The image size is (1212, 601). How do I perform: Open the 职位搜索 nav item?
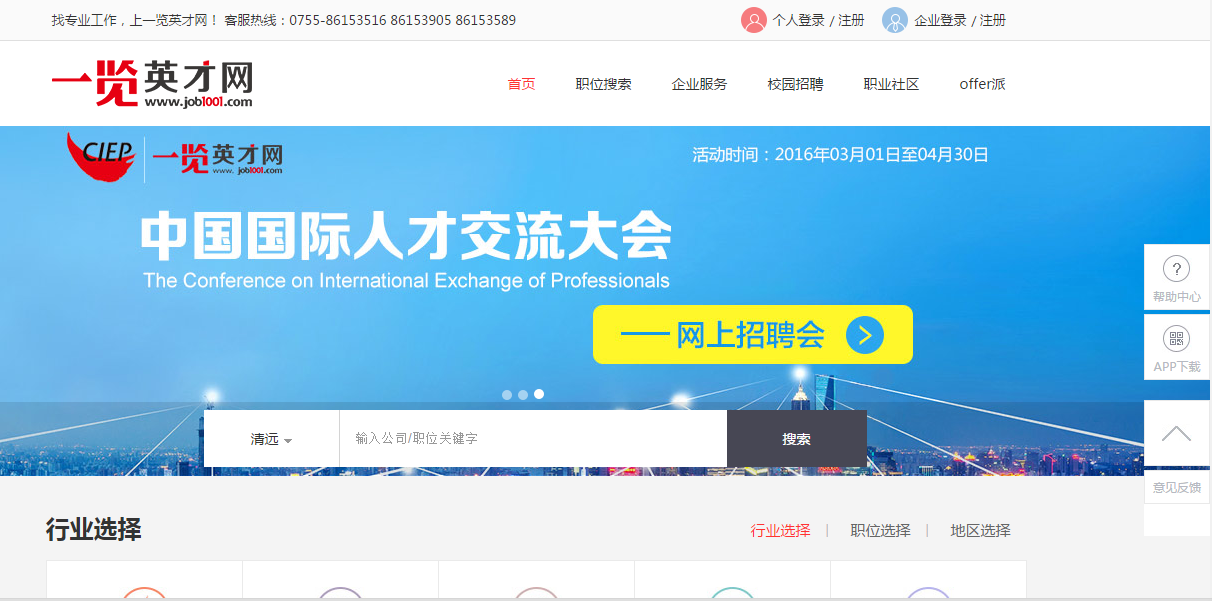(x=603, y=84)
